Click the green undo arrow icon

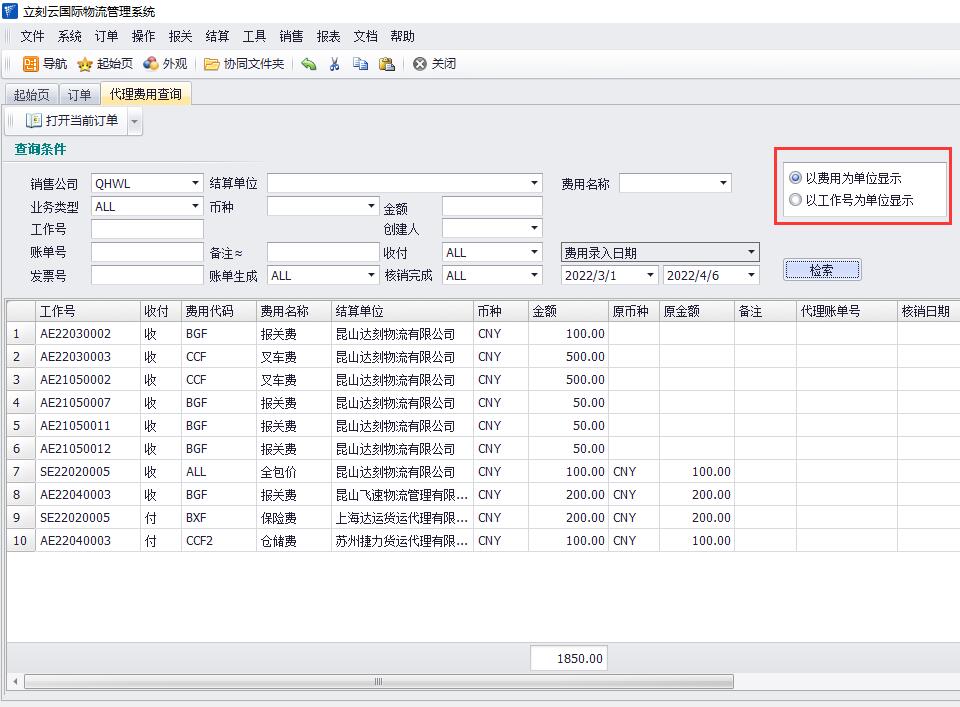pos(309,64)
